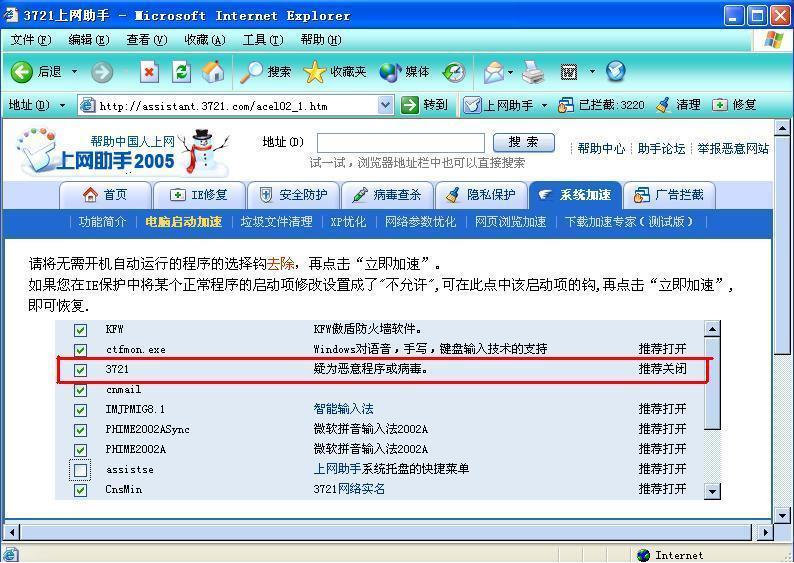Image resolution: width=794 pixels, height=563 pixels.
Task: Open the Search (搜索) toolbar button
Action: [x=266, y=72]
